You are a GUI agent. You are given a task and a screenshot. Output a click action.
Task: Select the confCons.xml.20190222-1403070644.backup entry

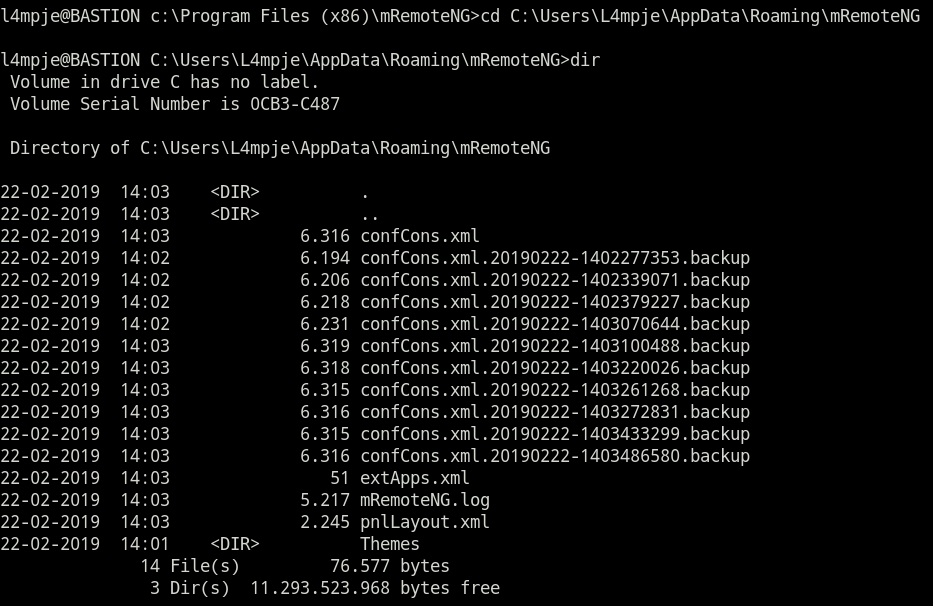coord(554,324)
